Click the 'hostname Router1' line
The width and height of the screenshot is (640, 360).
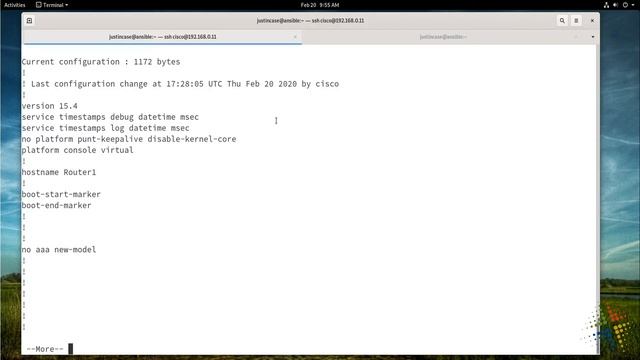click(59, 172)
